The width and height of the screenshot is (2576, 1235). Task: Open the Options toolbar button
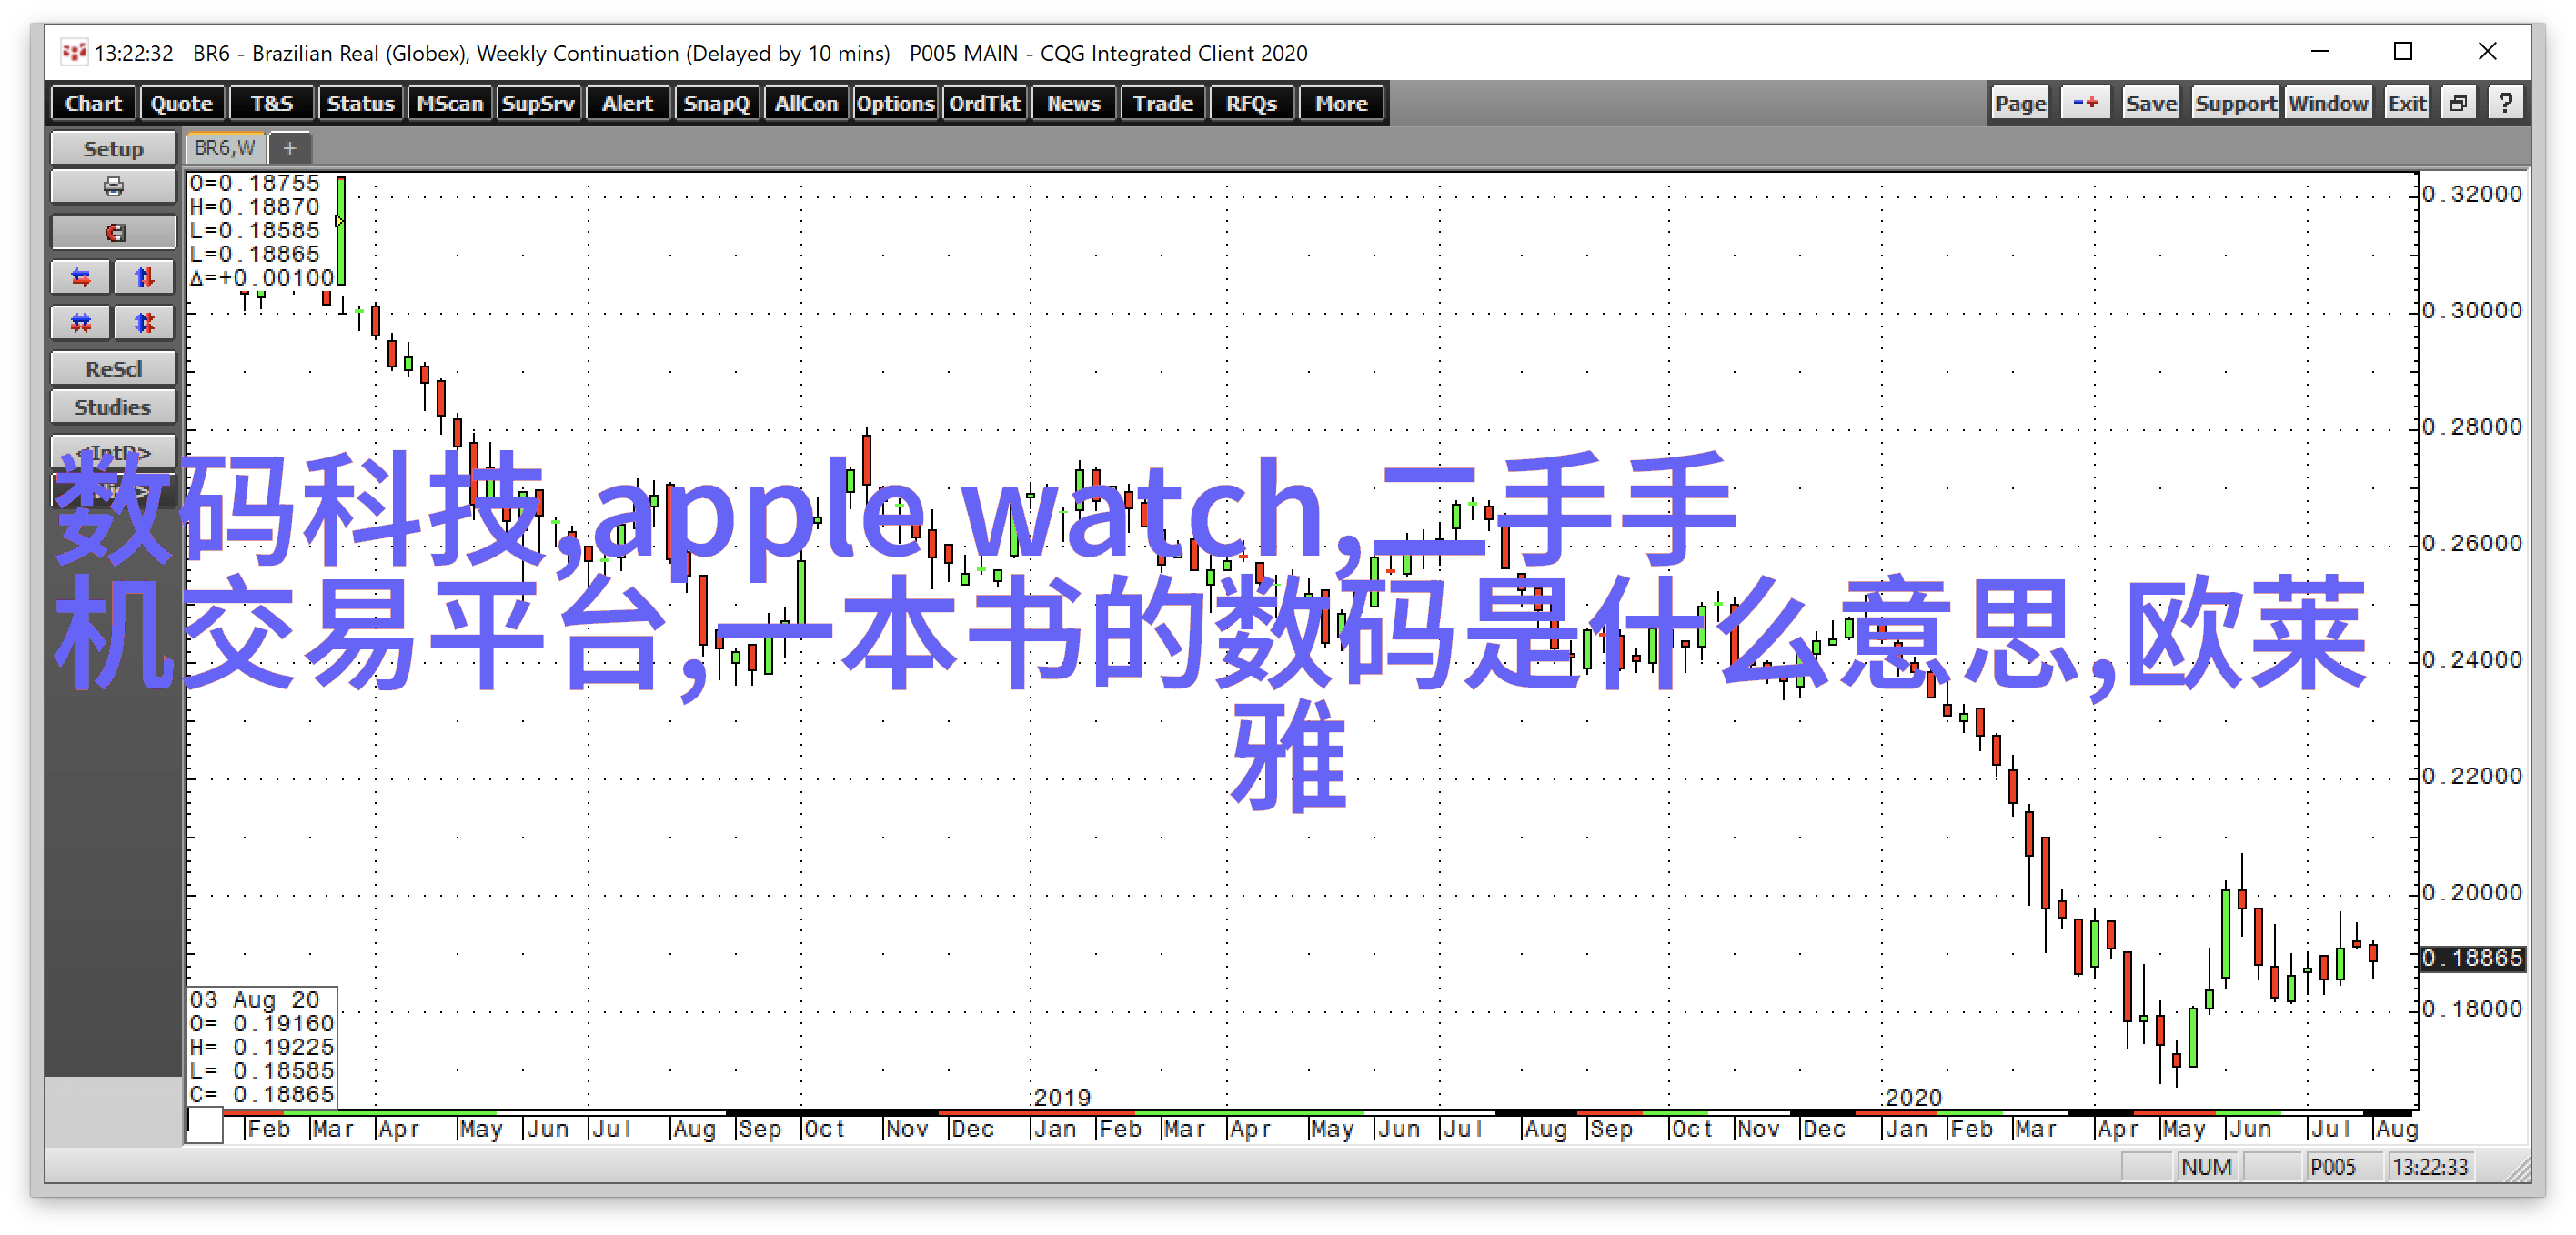tap(895, 103)
